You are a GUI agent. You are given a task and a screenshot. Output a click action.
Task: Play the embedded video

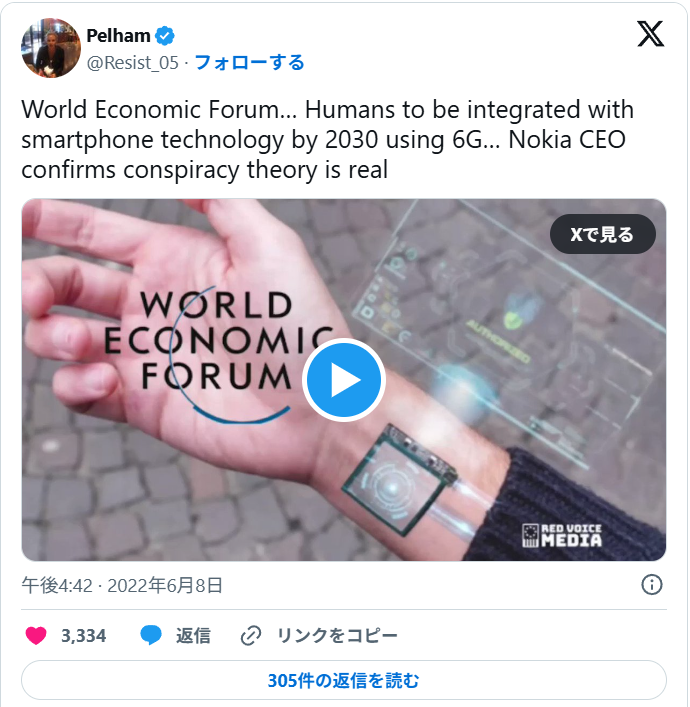[x=344, y=380]
